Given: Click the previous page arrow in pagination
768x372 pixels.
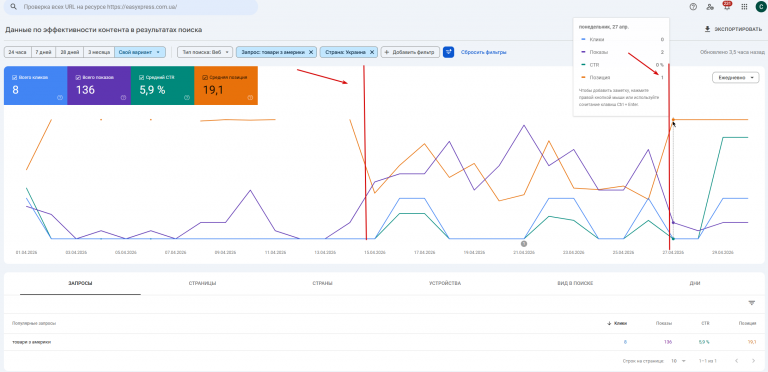Looking at the screenshot, I should pos(736,361).
